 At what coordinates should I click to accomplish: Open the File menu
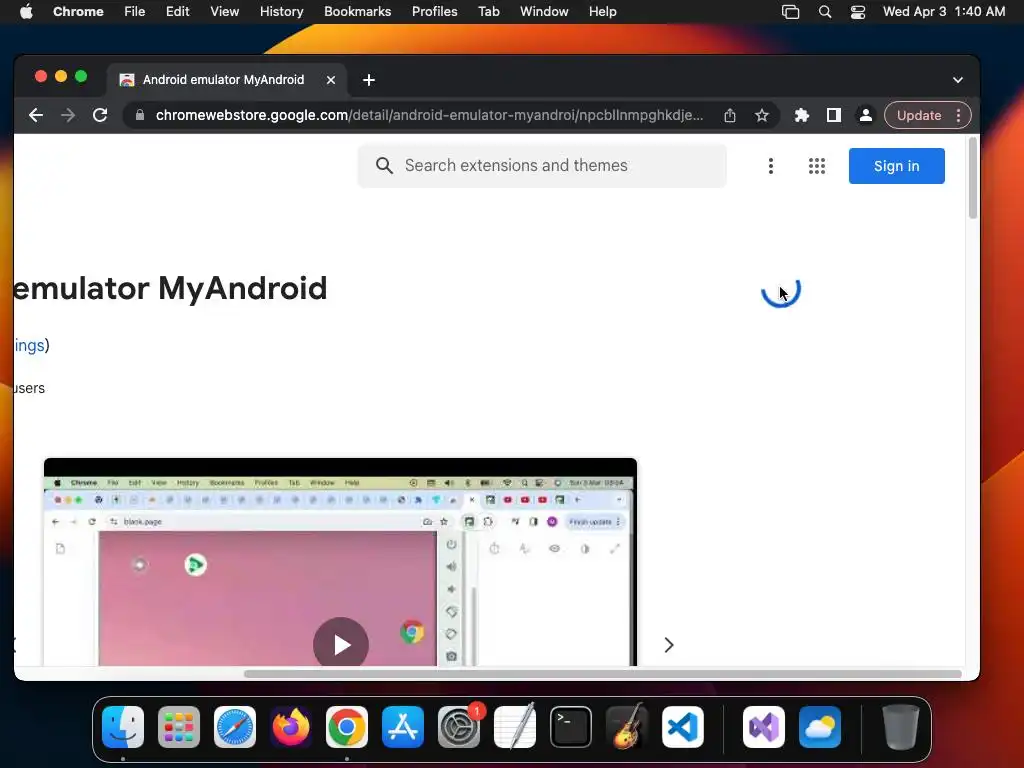135,12
